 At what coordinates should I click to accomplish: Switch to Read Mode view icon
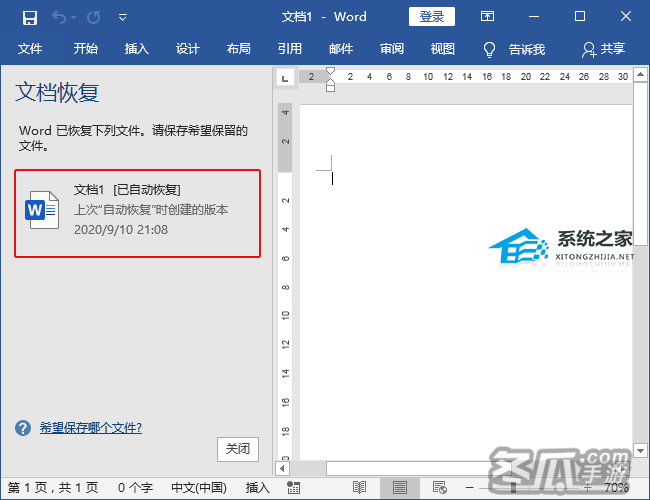tap(359, 488)
